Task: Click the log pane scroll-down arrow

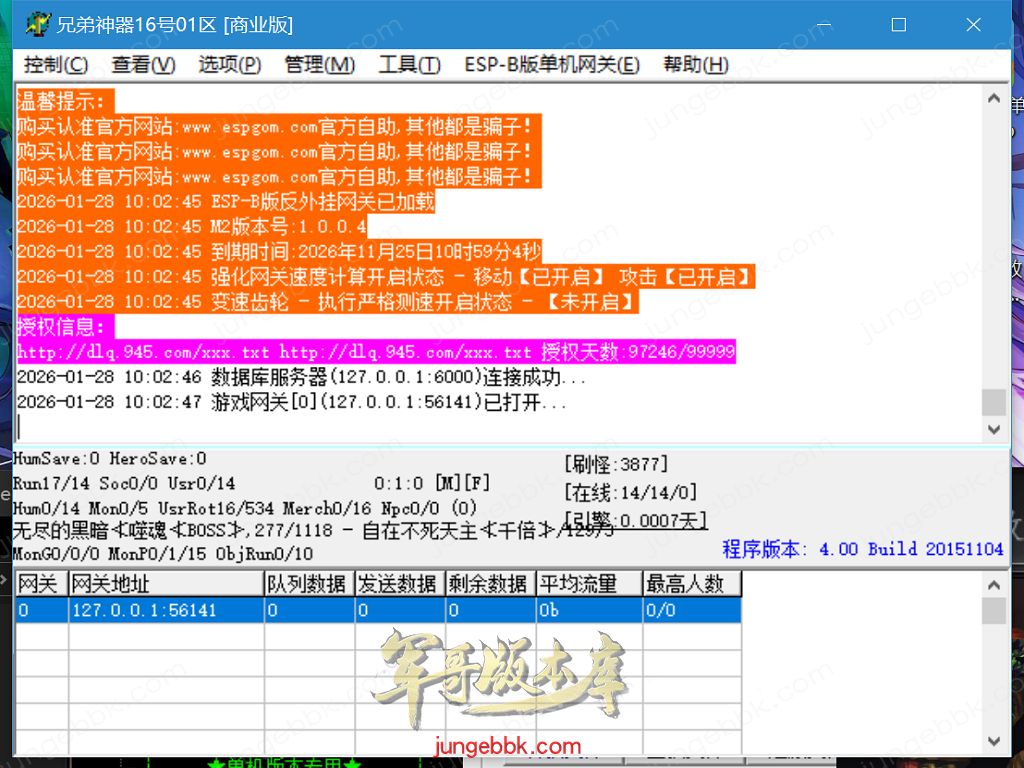Action: pyautogui.click(x=993, y=429)
